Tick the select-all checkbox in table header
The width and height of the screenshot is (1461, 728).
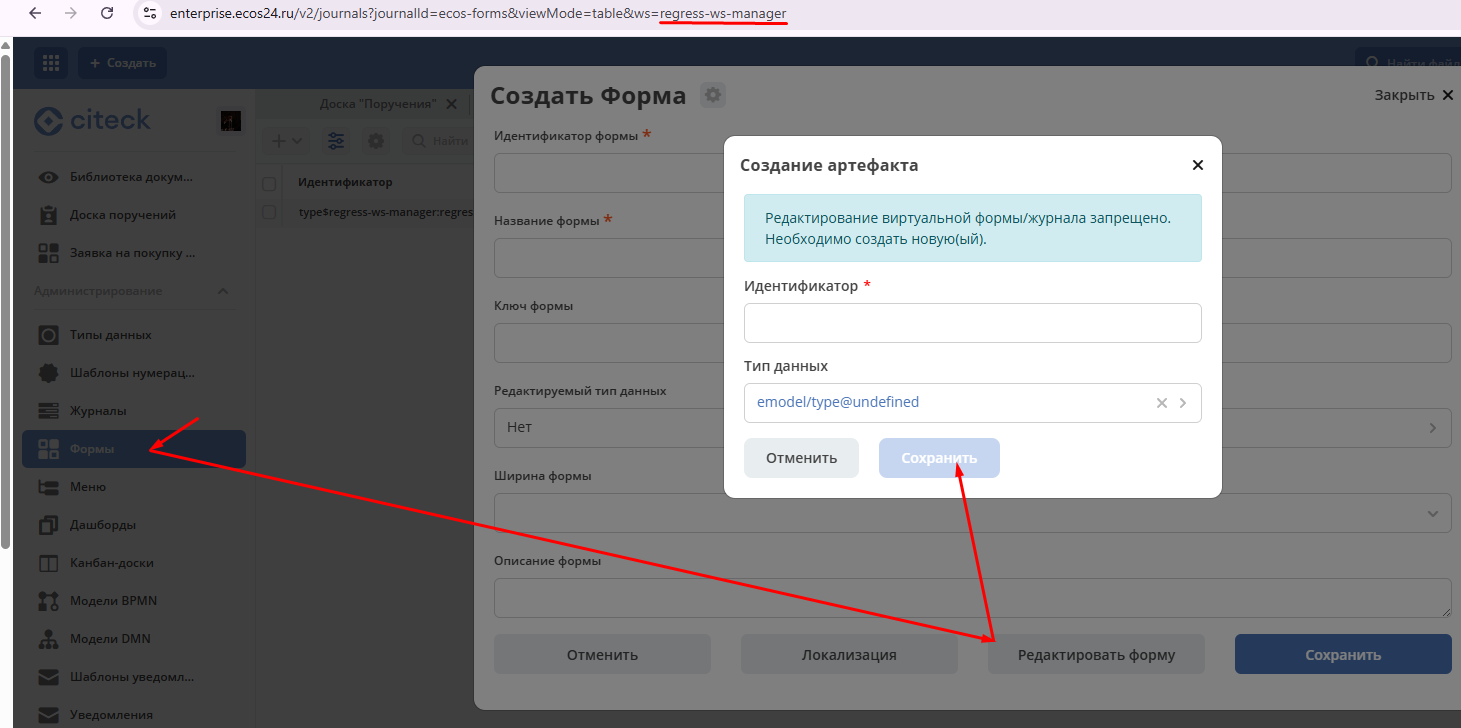point(269,183)
